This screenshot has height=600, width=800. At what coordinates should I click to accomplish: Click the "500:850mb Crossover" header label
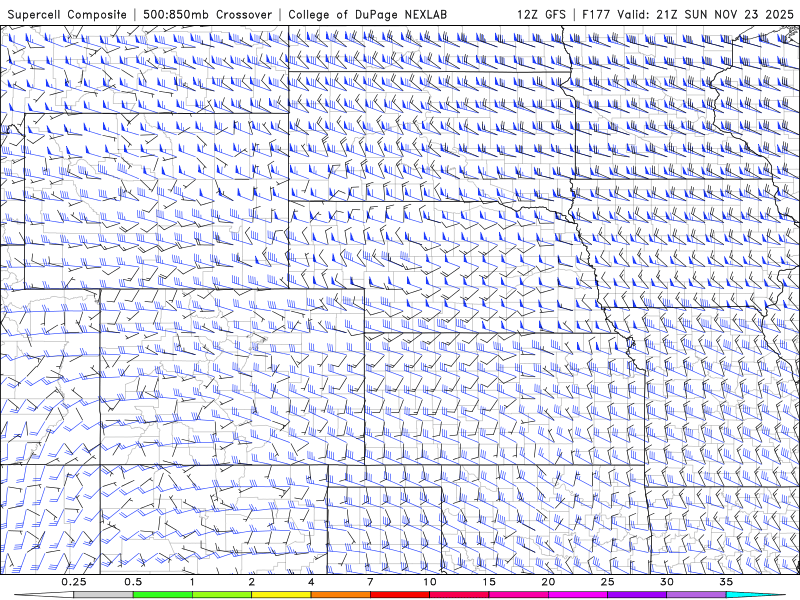coord(207,14)
